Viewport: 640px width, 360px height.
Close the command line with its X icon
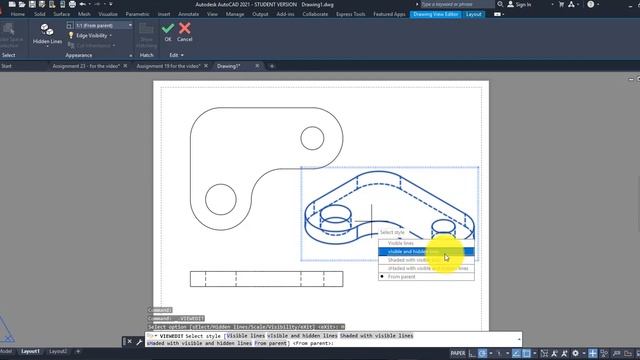[x=129, y=341]
